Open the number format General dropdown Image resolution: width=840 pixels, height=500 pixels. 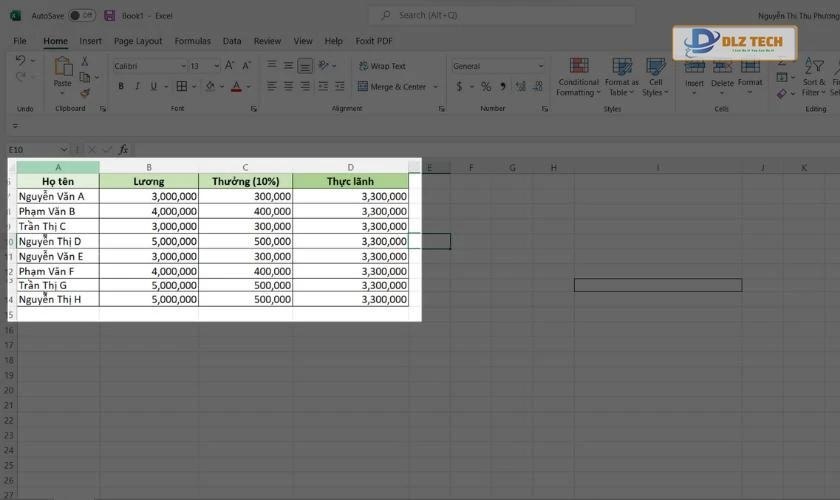click(x=541, y=66)
